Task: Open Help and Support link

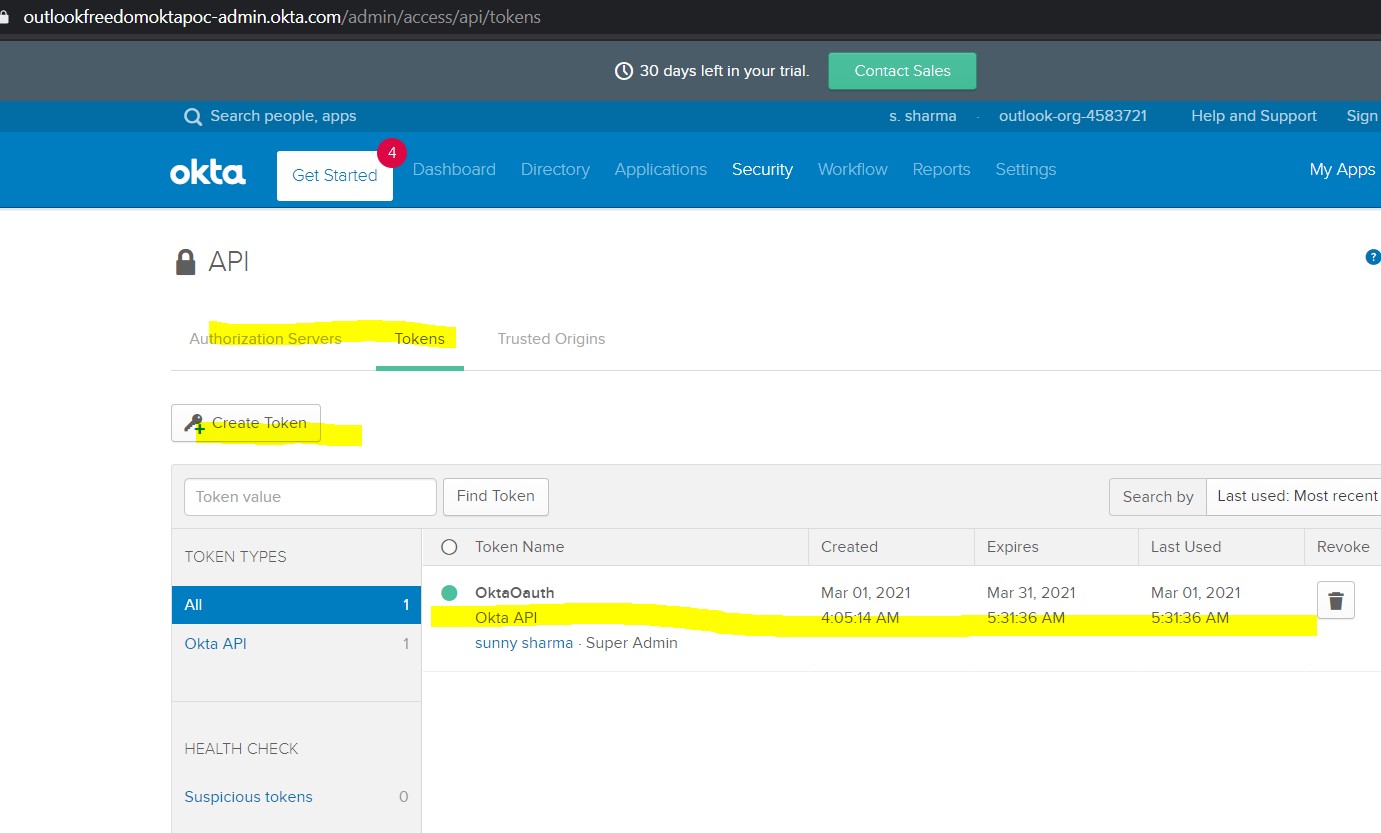Action: click(1254, 116)
